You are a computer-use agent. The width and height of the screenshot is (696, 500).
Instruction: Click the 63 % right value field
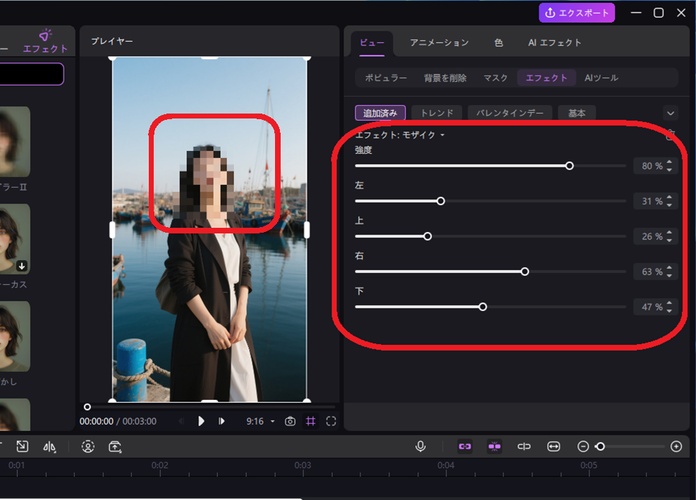click(x=651, y=271)
